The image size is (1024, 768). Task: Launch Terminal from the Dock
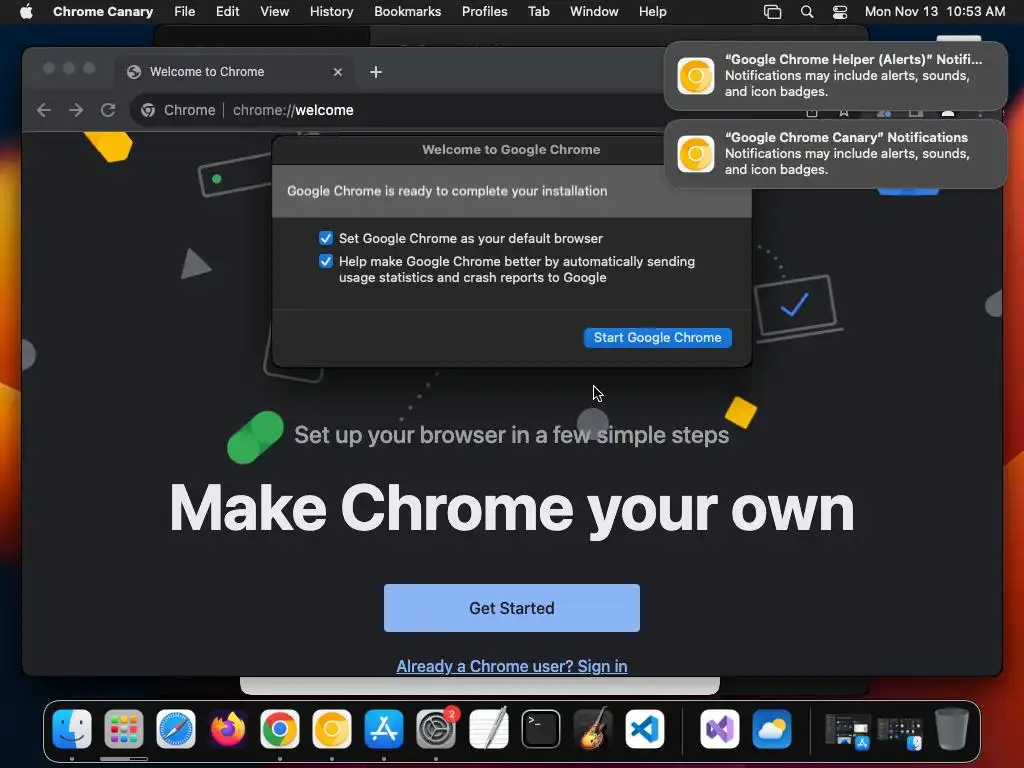[x=541, y=729]
